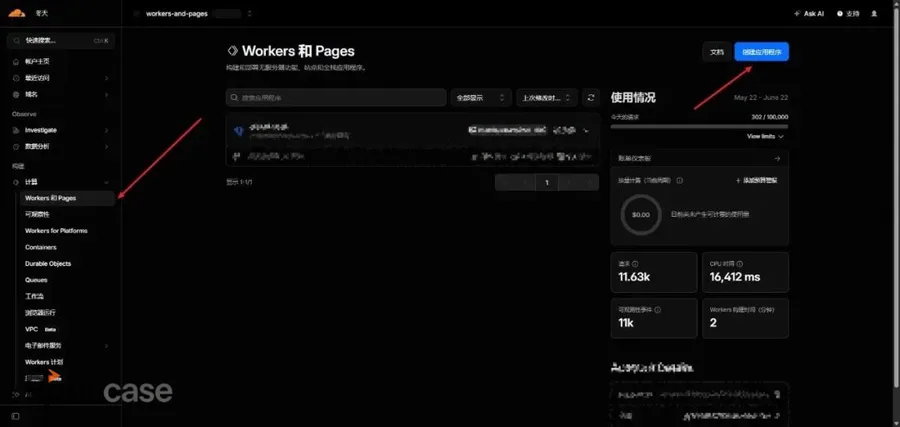Click the Cloudflare logo
This screenshot has height=427, width=900.
click(17, 13)
